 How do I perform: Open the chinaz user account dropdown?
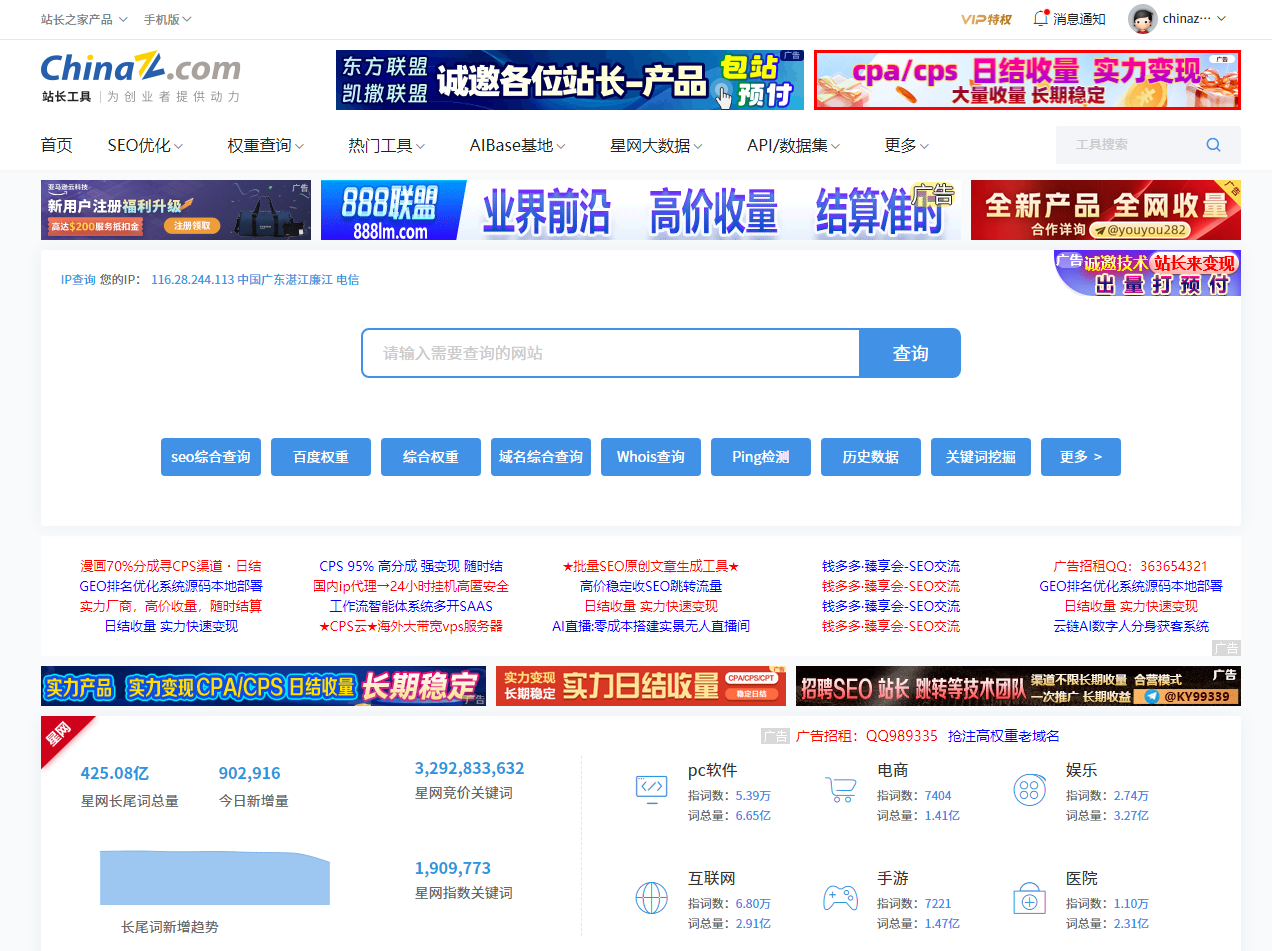1185,19
